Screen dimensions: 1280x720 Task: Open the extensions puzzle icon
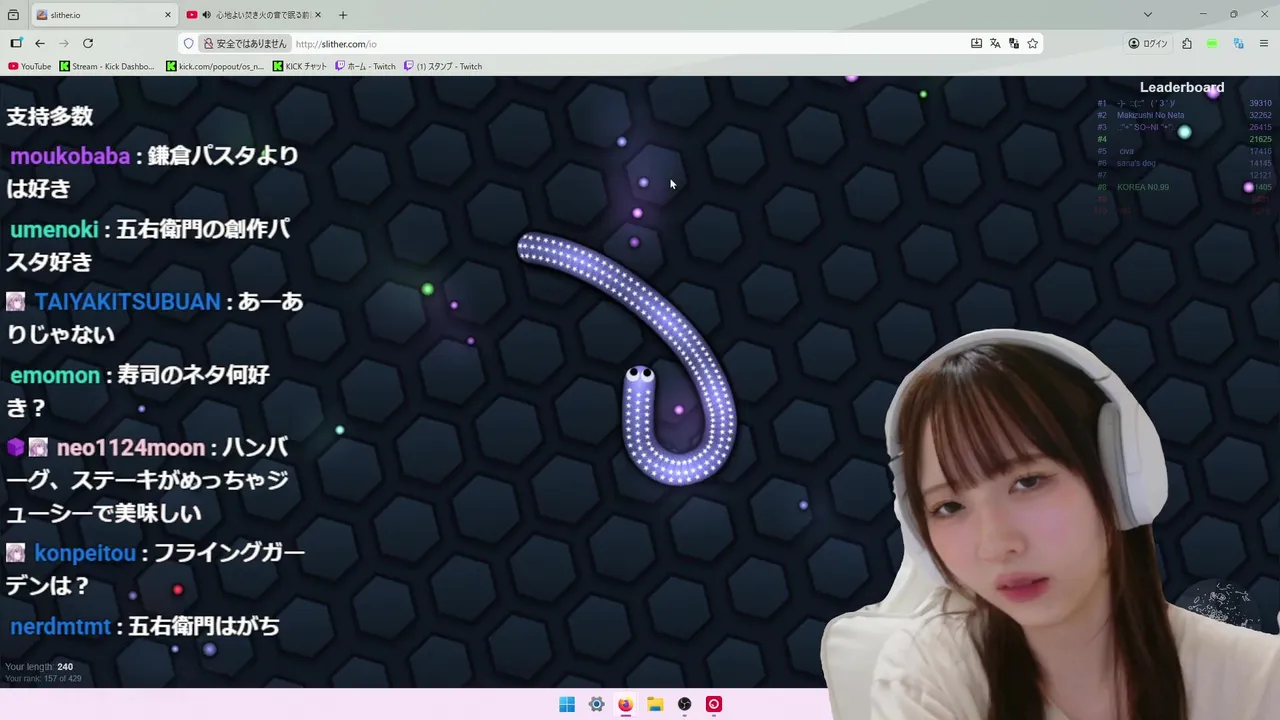click(1187, 43)
